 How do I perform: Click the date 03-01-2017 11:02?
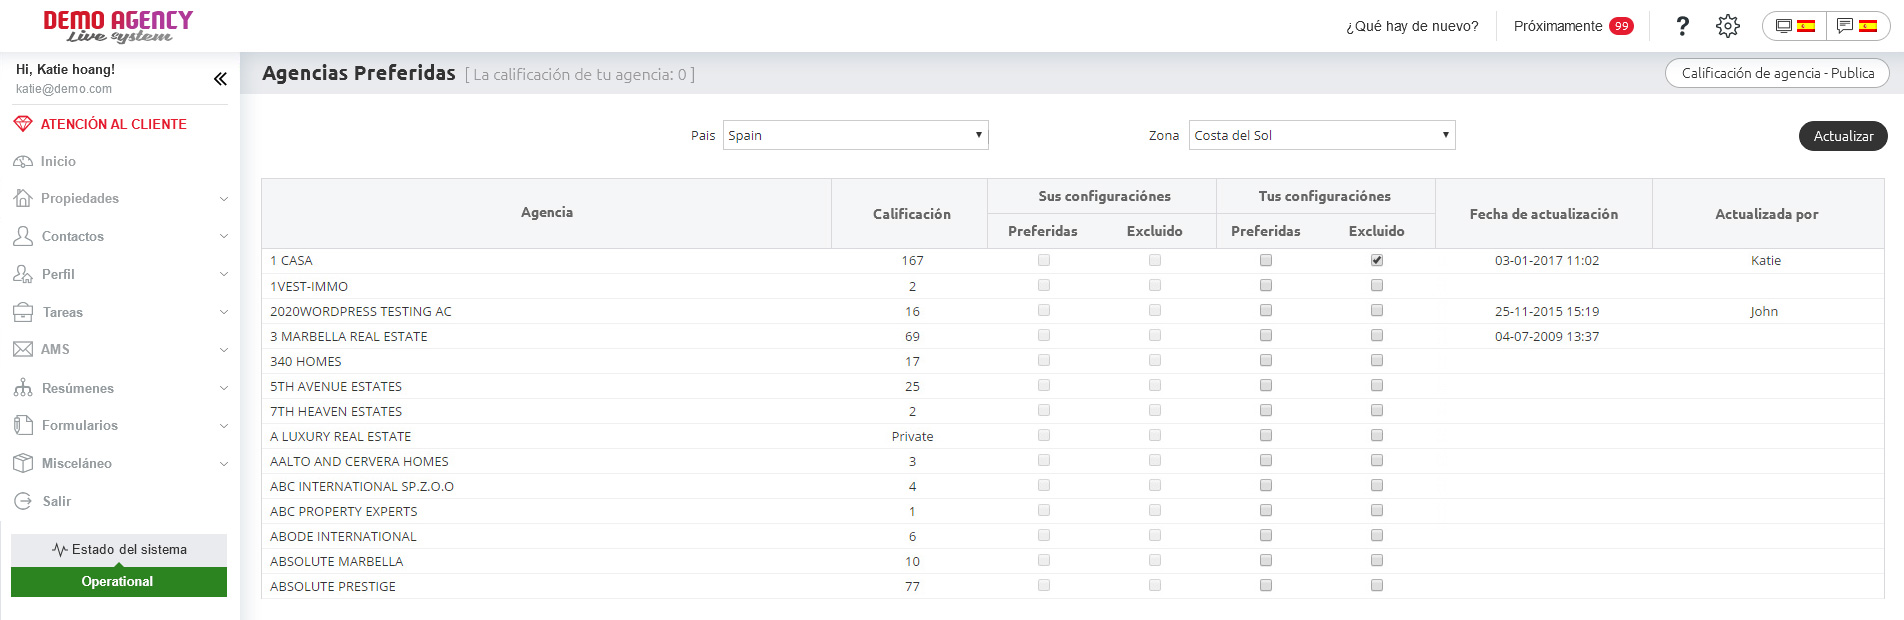coord(1547,261)
